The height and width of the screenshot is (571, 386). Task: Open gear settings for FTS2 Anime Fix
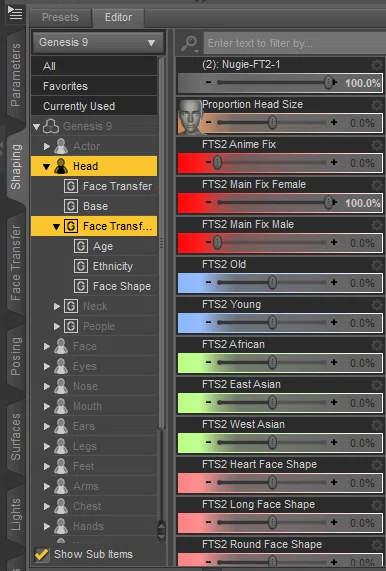tap(377, 145)
